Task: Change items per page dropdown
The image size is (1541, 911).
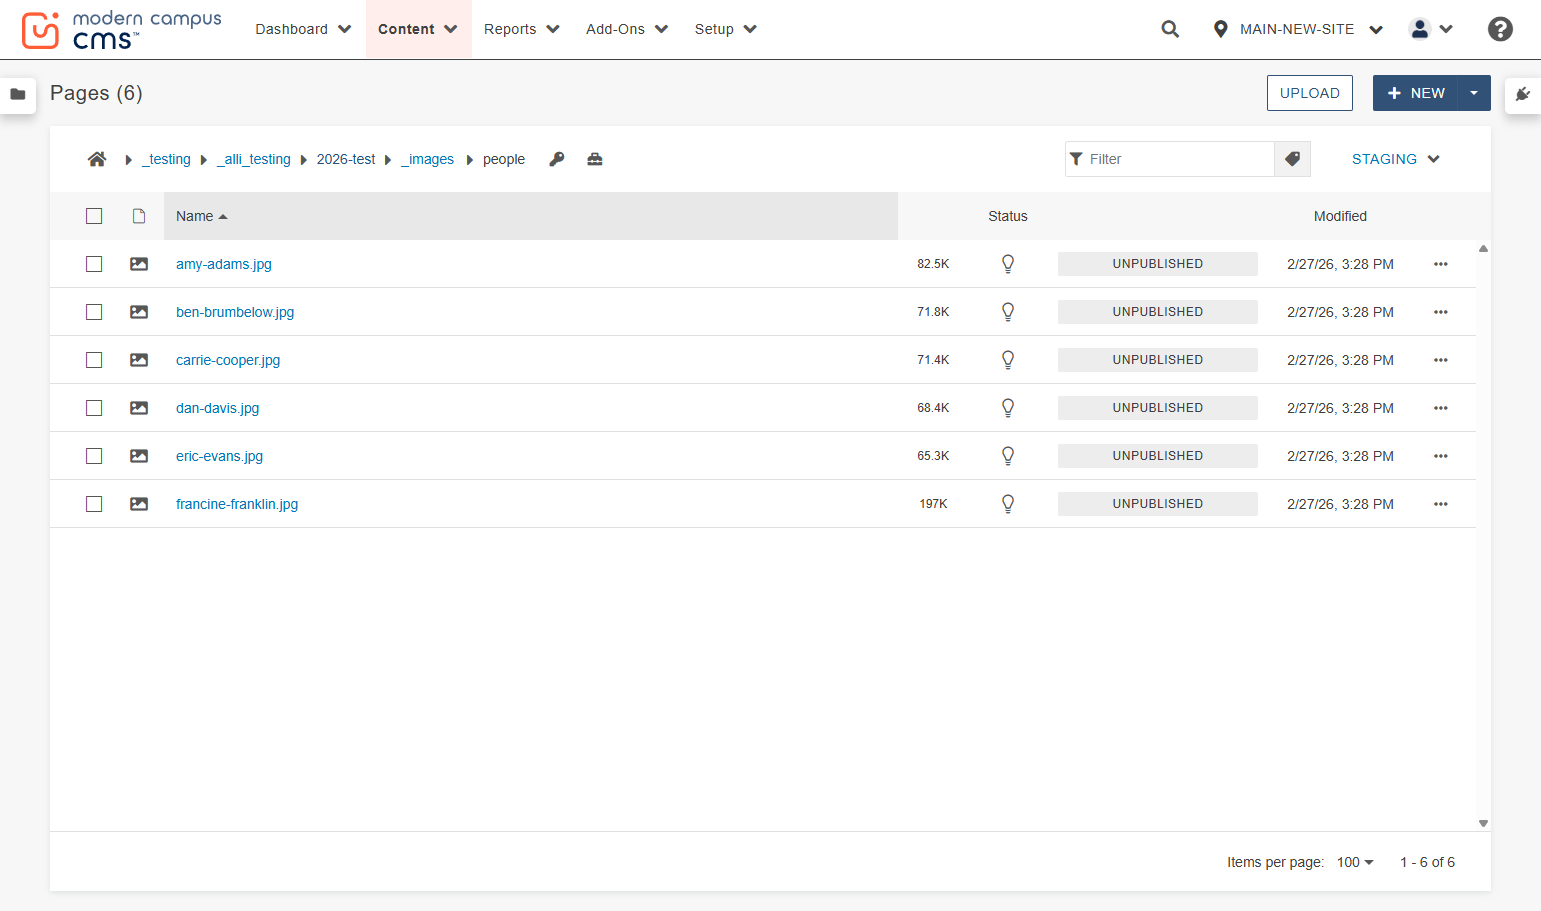Action: click(1355, 862)
